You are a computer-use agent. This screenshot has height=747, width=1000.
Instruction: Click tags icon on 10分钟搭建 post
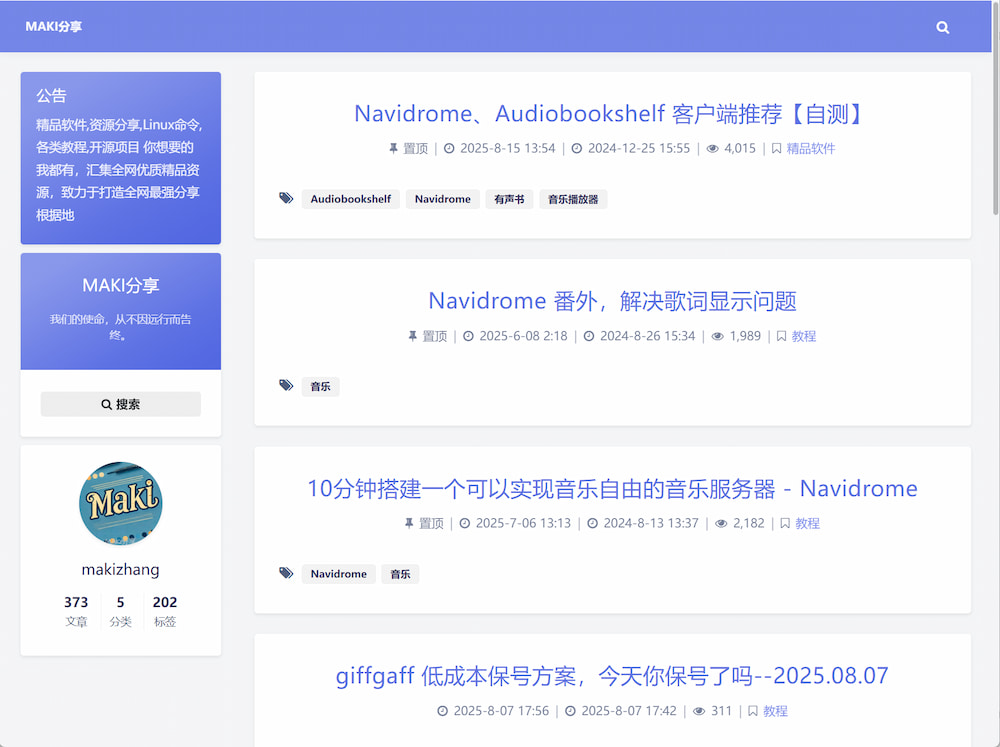click(x=286, y=574)
